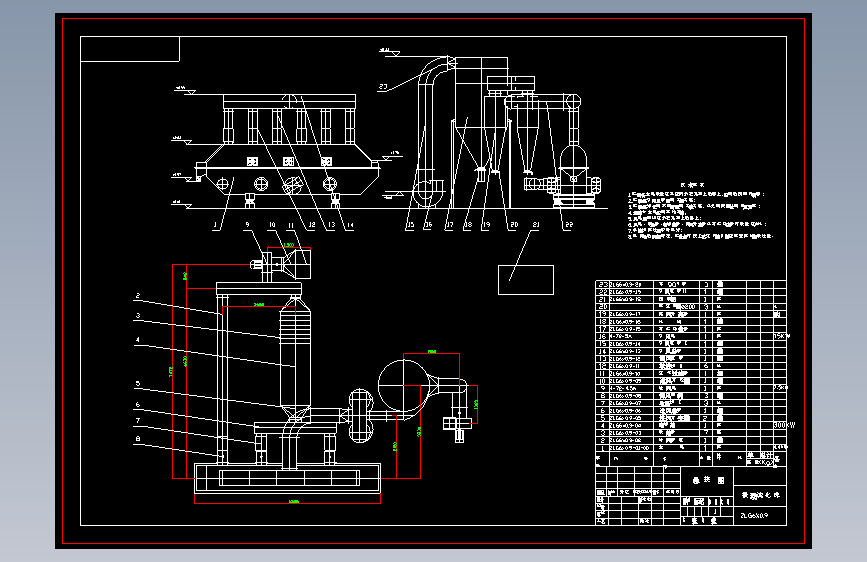Click callout label 10 above side view
Screen dimensions: 867x562
(271, 225)
